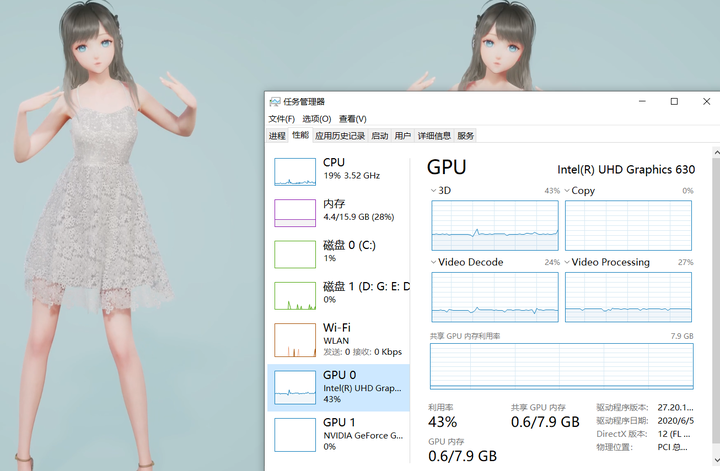Click the driver date 2020/6/5
The height and width of the screenshot is (471, 720).
click(x=675, y=421)
